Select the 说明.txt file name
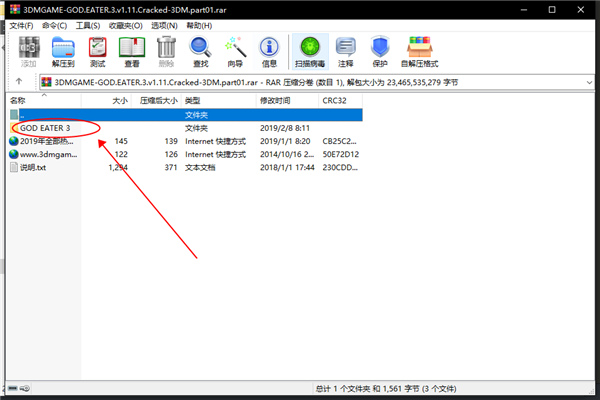 pyautogui.click(x=33, y=167)
